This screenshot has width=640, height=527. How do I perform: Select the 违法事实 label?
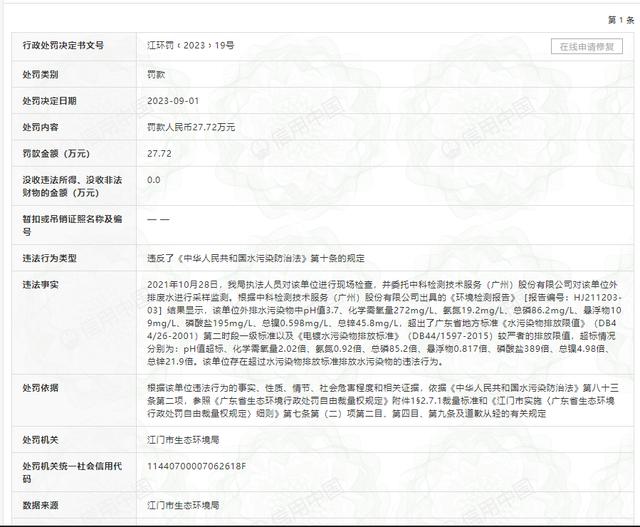(40, 285)
